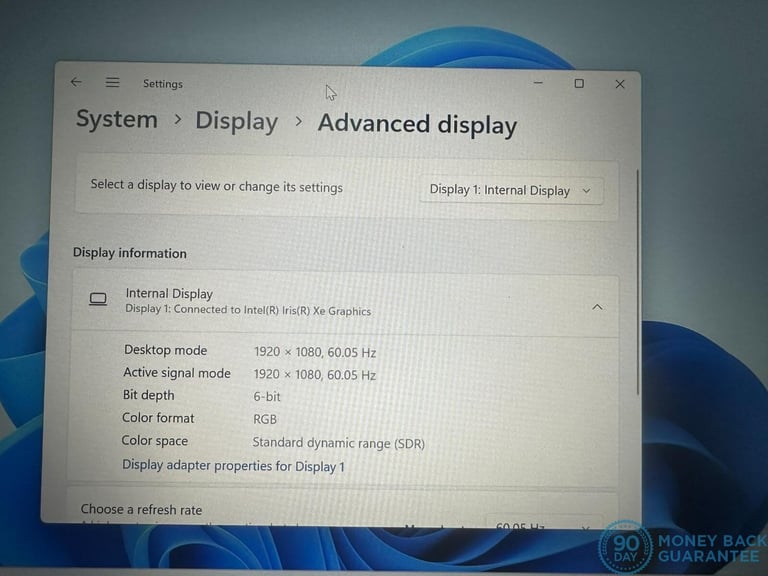Click the Choose a refresh rate label

(x=141, y=509)
